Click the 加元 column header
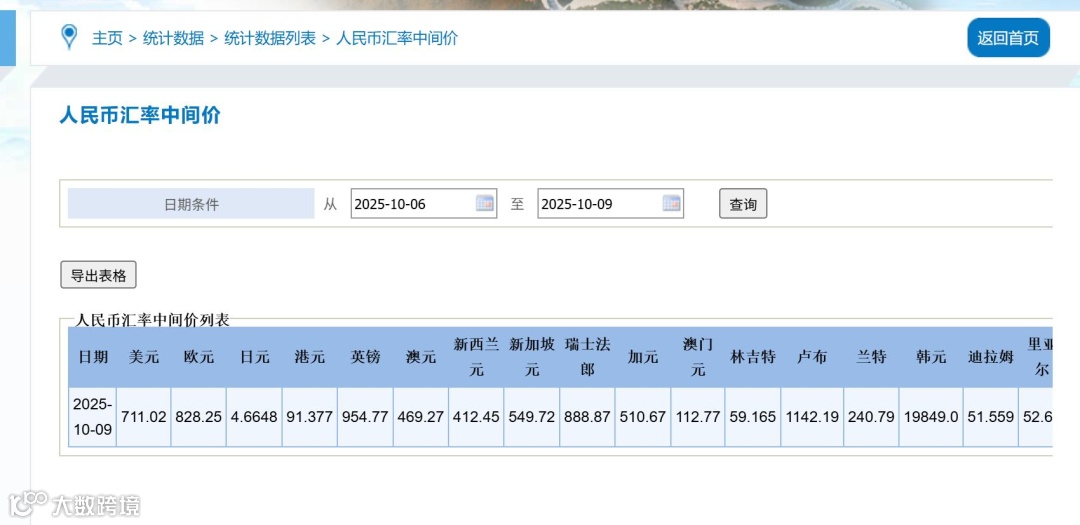1080x525 pixels. point(643,357)
